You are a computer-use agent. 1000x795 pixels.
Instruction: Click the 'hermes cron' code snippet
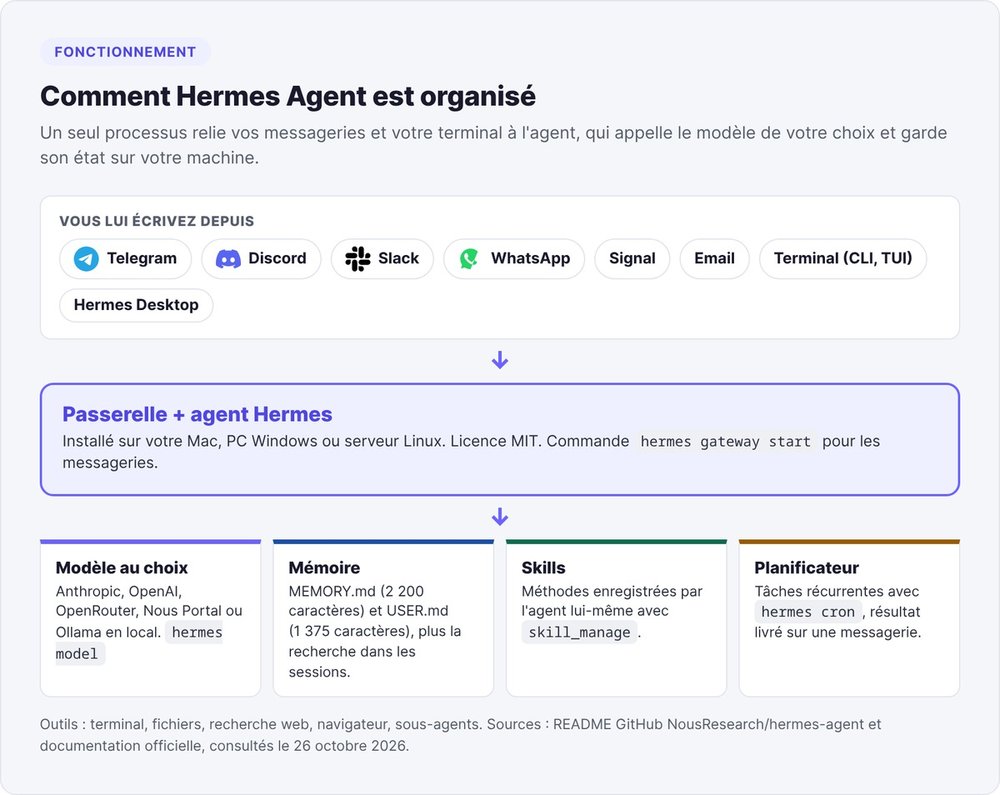pyautogui.click(x=808, y=612)
